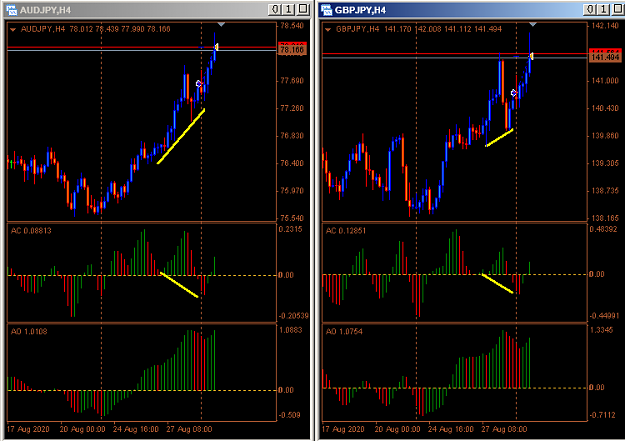625x441 pixels.
Task: Close the GBPJPY,H4 chart window
Action: [618, 9]
